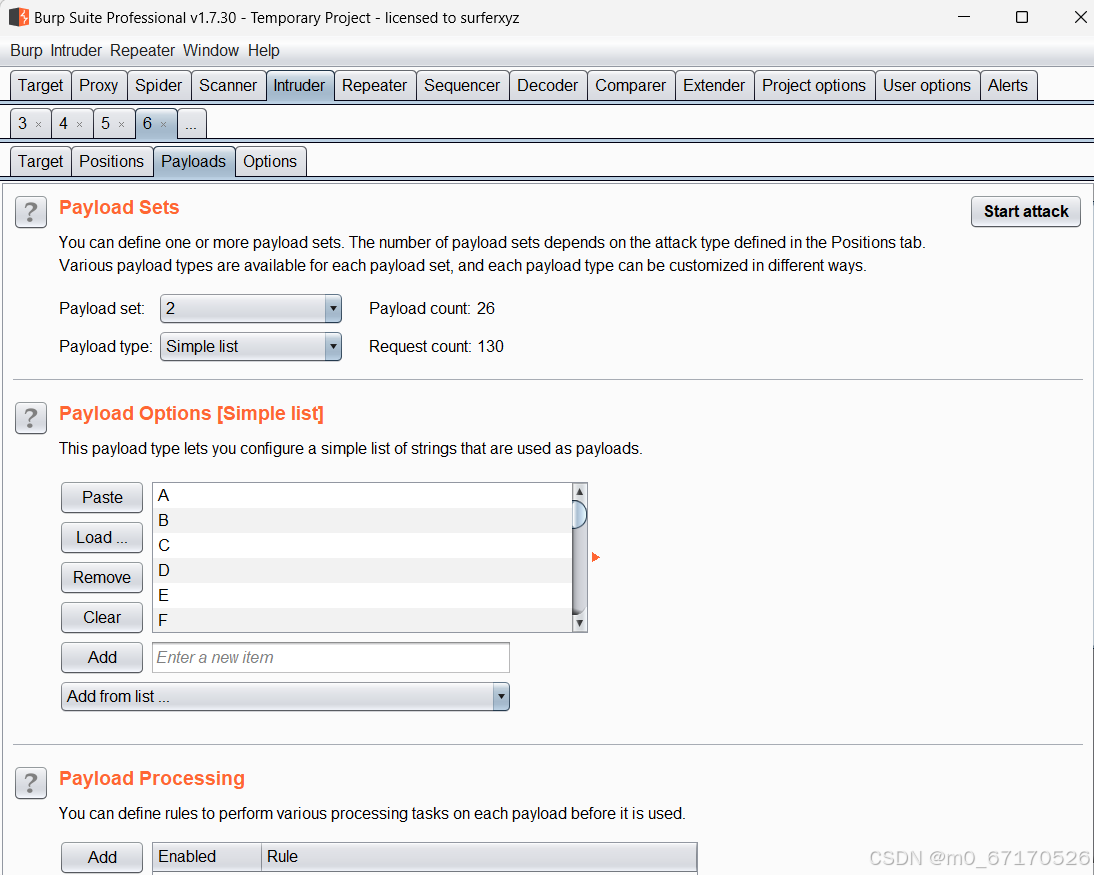Viewport: 1094px width, 875px height.
Task: Open help for Payload Sets section
Action: (31, 212)
